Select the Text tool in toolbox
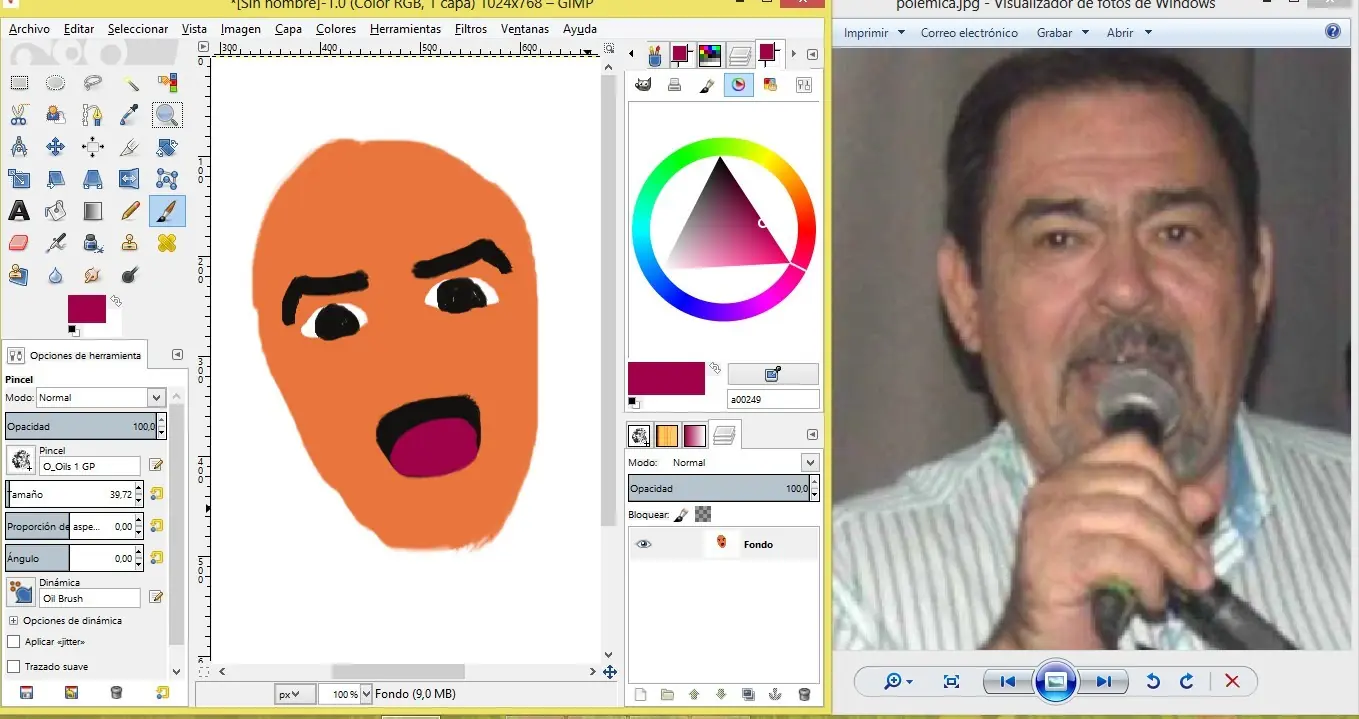 (x=19, y=211)
